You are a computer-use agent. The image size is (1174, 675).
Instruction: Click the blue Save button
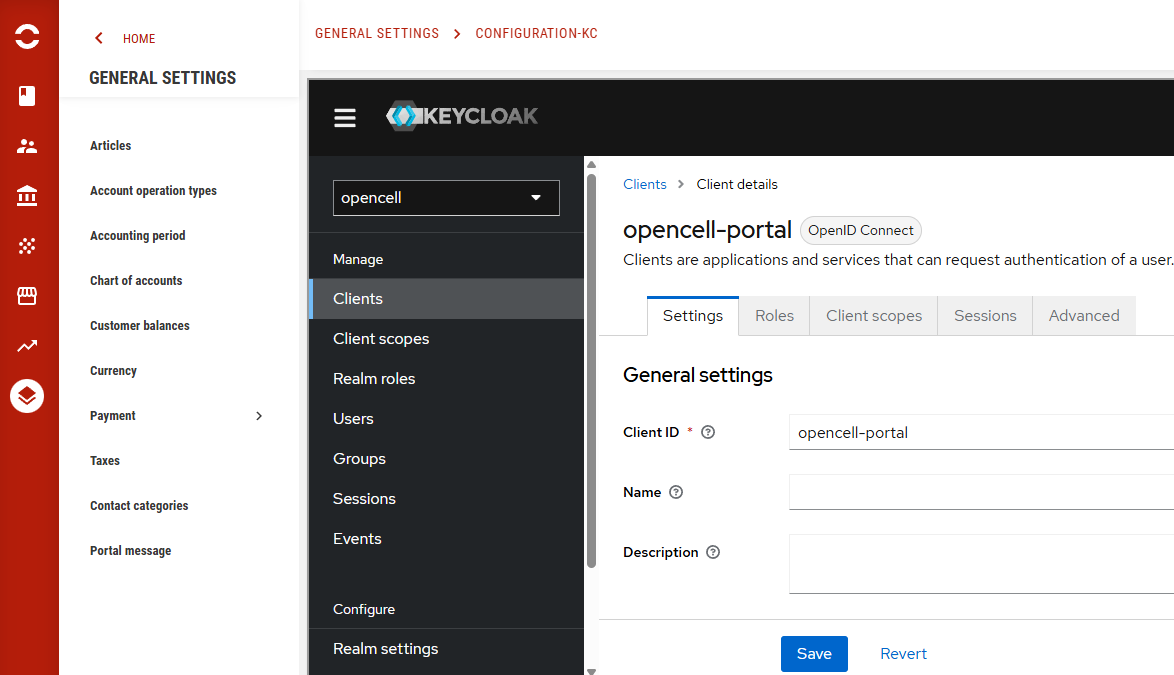pos(813,654)
